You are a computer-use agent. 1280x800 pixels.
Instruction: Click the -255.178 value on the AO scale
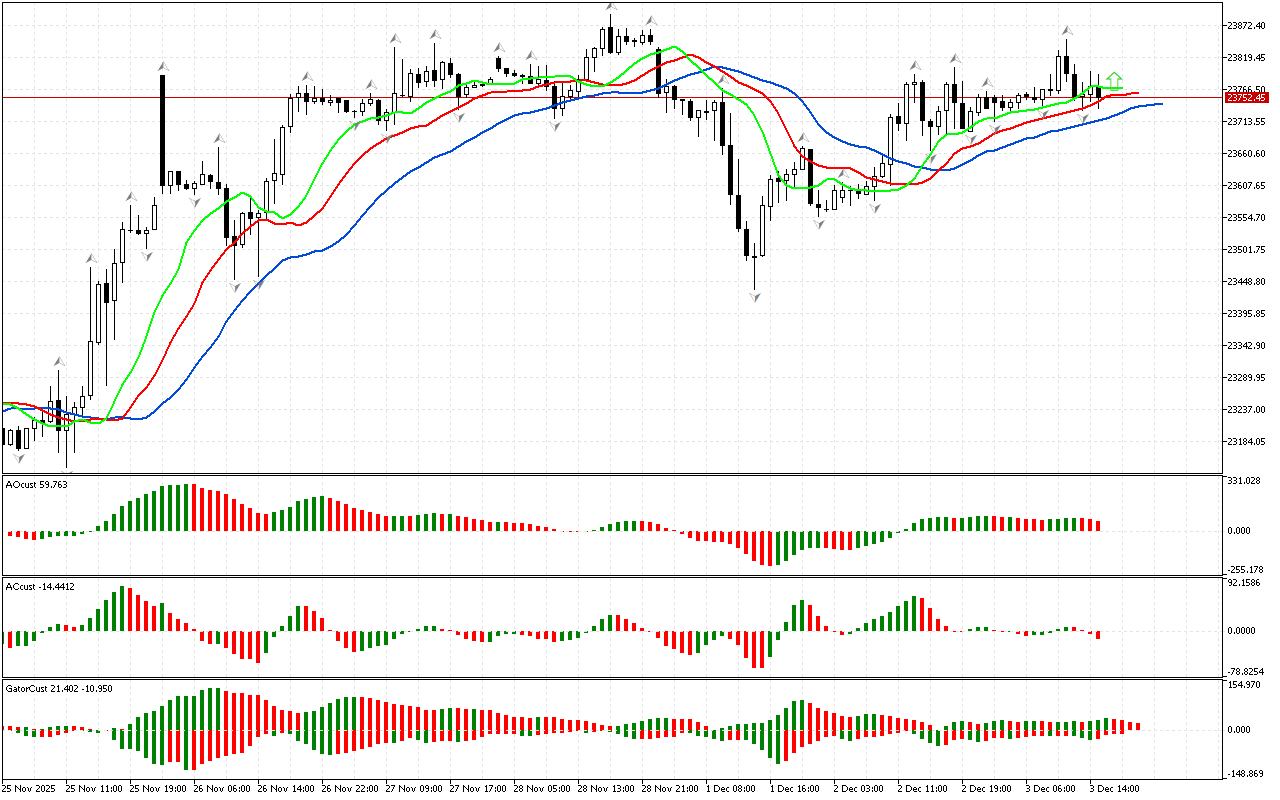(1244, 568)
